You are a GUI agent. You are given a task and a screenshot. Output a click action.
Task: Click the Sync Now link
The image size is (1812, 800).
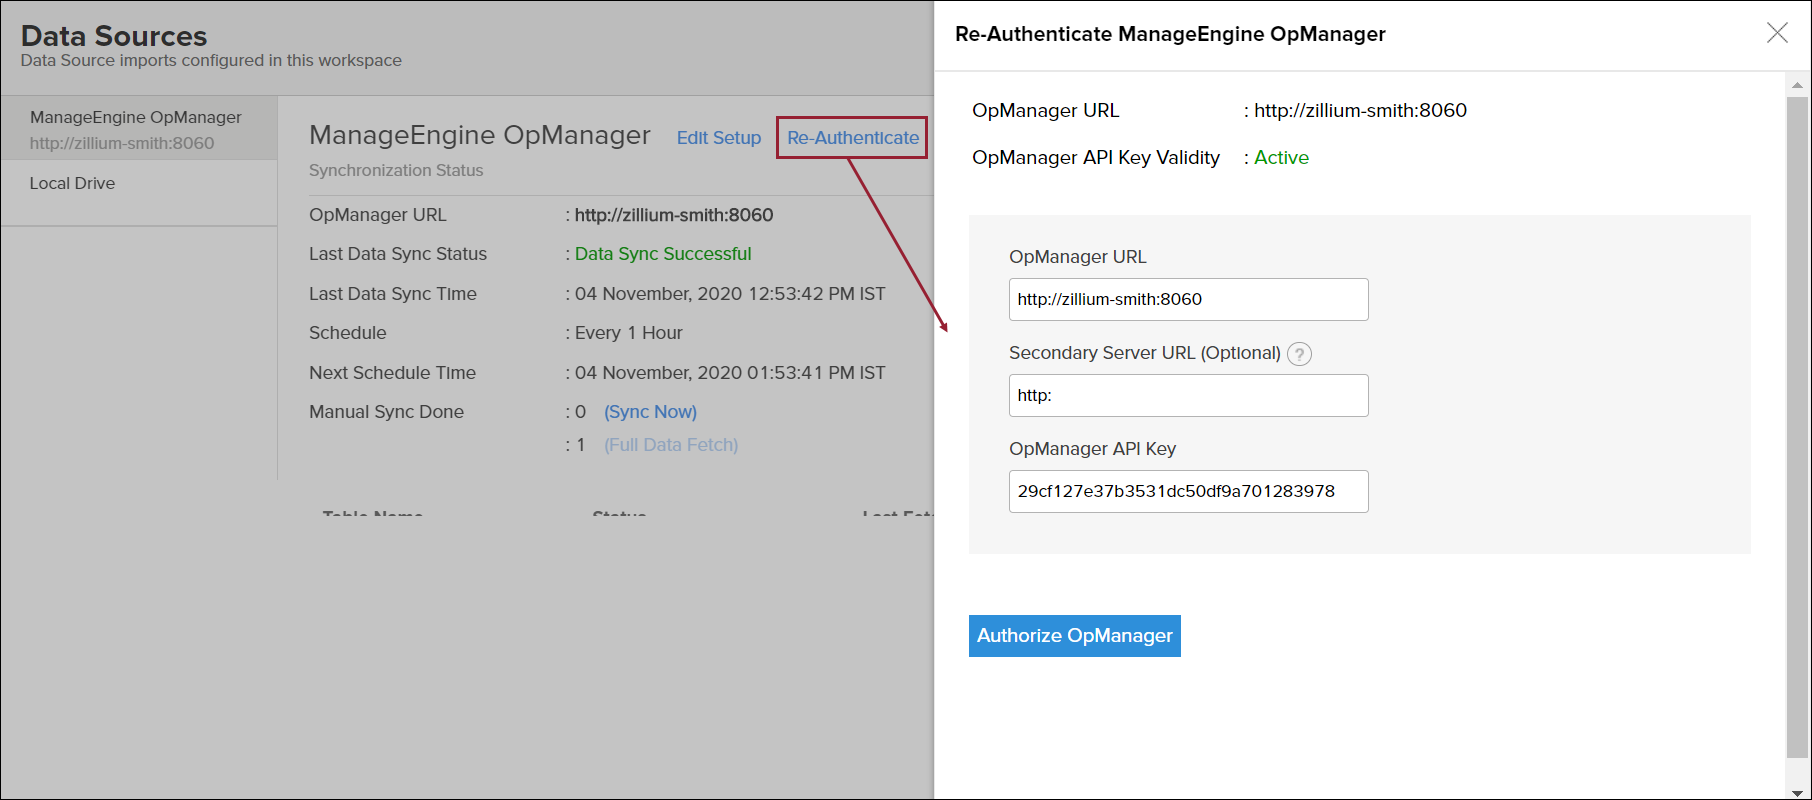[x=650, y=412]
